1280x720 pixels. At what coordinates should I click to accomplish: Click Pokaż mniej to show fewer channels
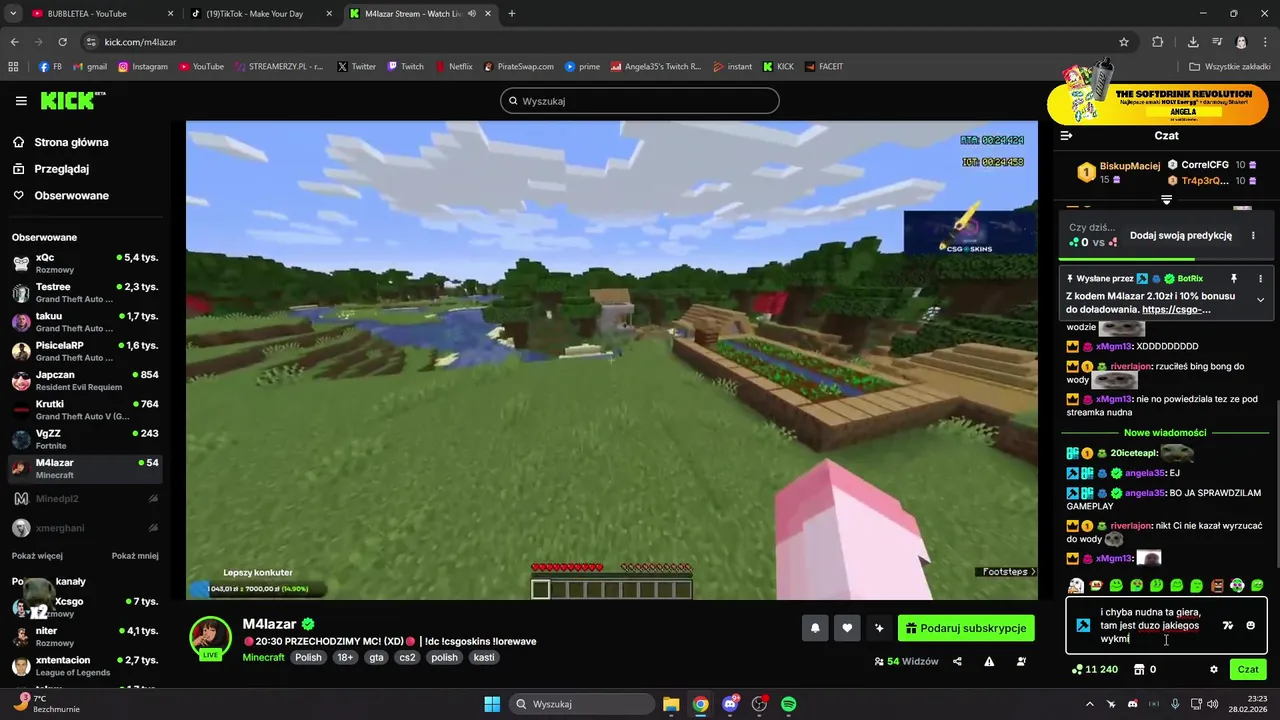point(135,556)
